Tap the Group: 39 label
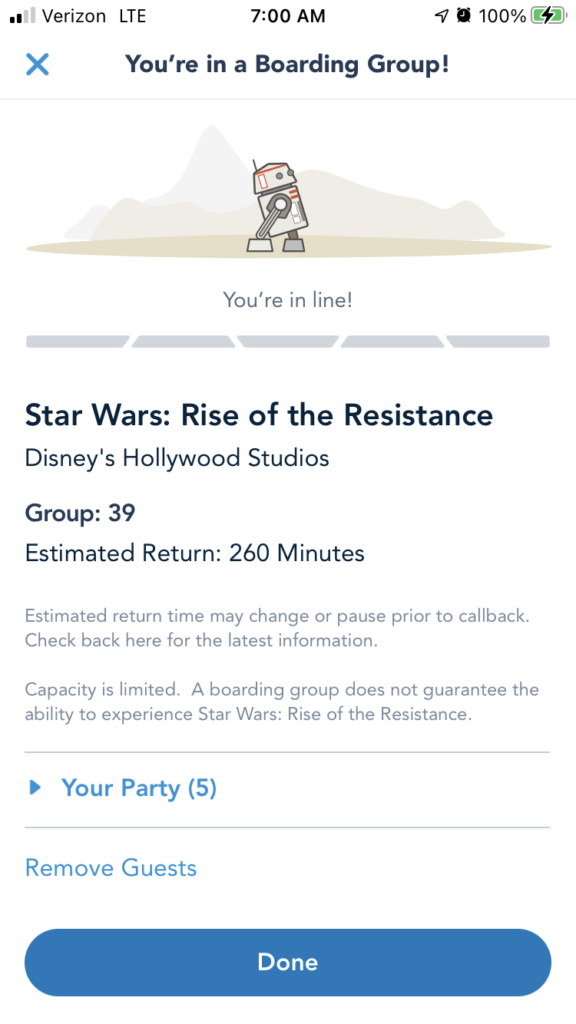 80,513
